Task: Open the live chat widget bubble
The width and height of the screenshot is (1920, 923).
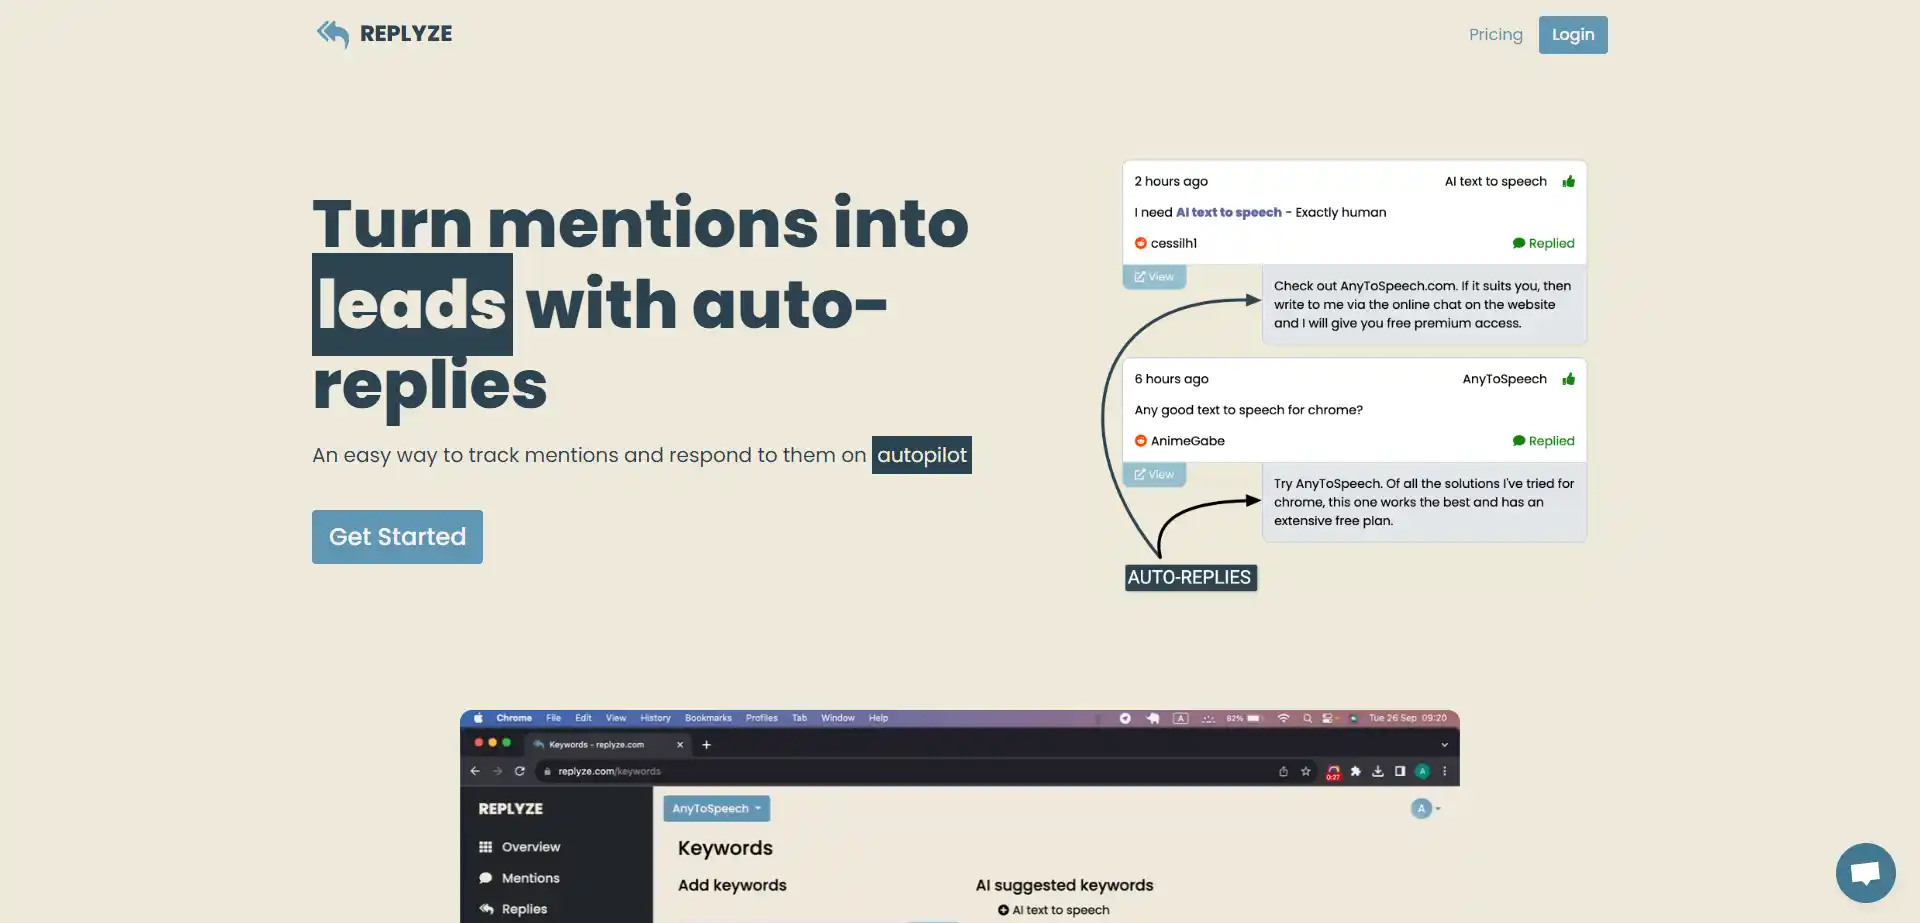Action: coord(1865,872)
